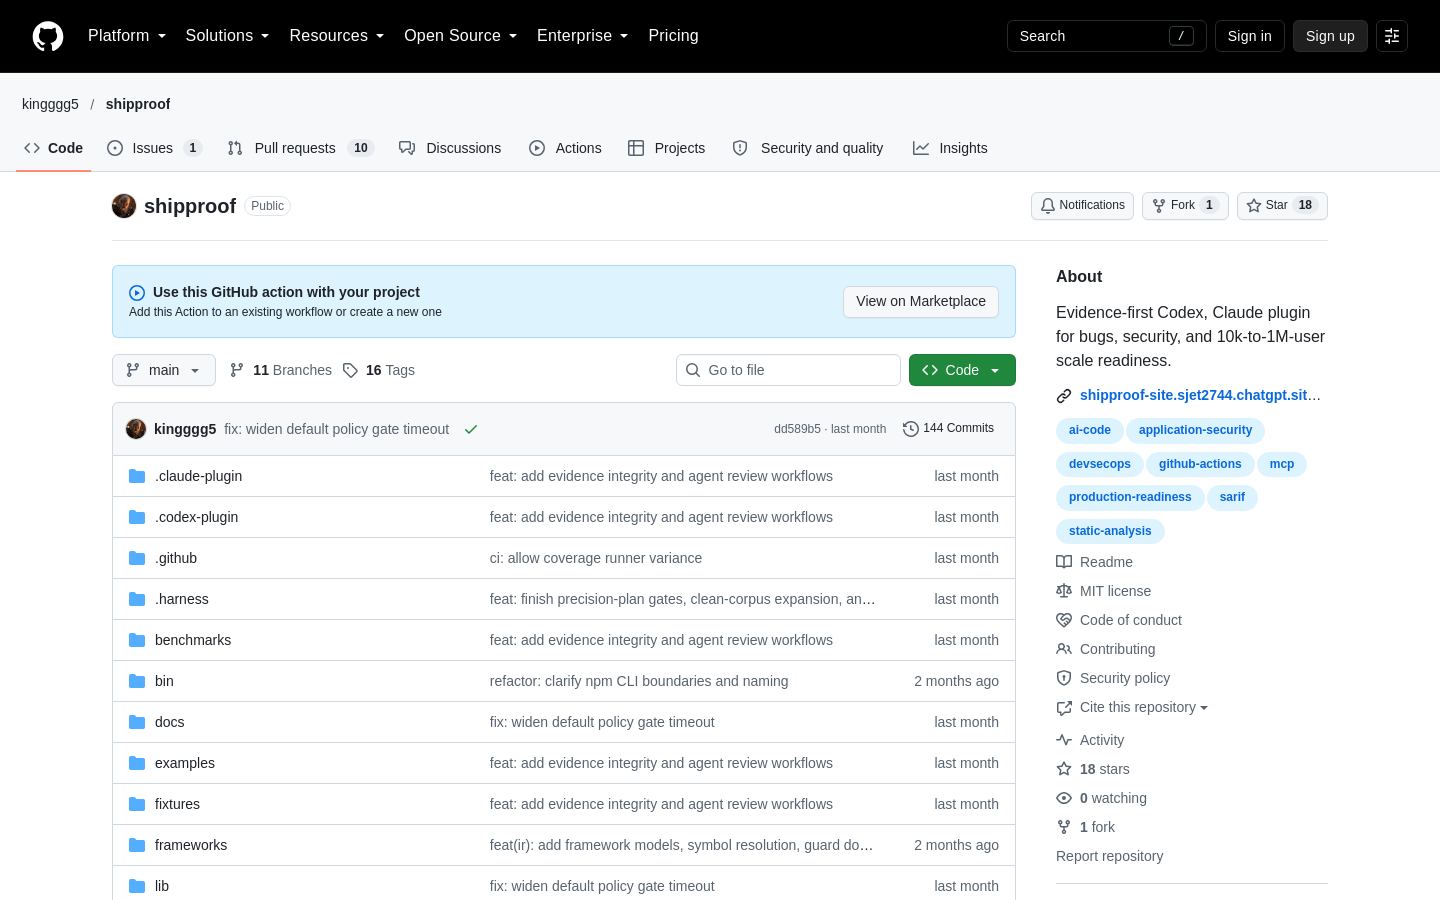Click the play icon in GitHub action banner
Image resolution: width=1440 pixels, height=900 pixels.
click(x=137, y=293)
